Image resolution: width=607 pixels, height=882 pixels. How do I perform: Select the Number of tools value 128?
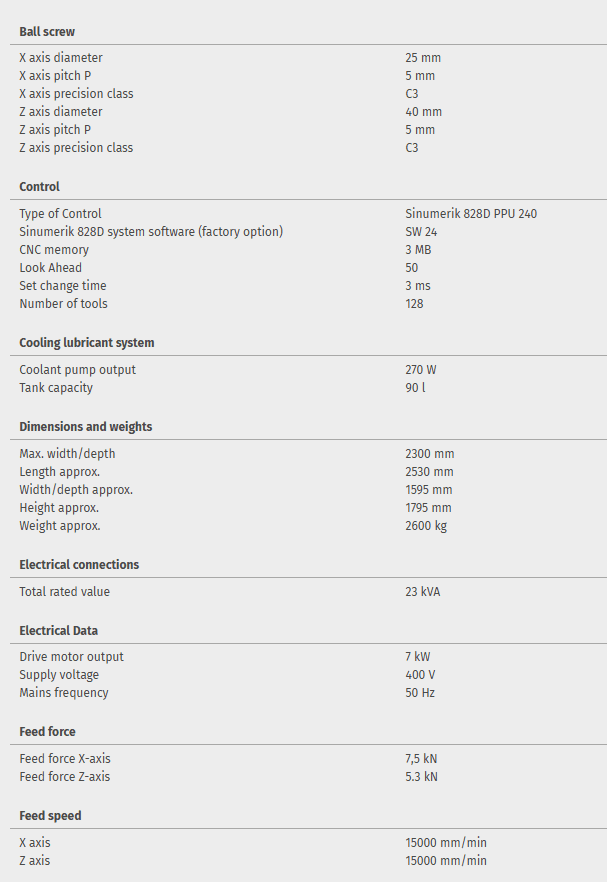pyautogui.click(x=414, y=304)
